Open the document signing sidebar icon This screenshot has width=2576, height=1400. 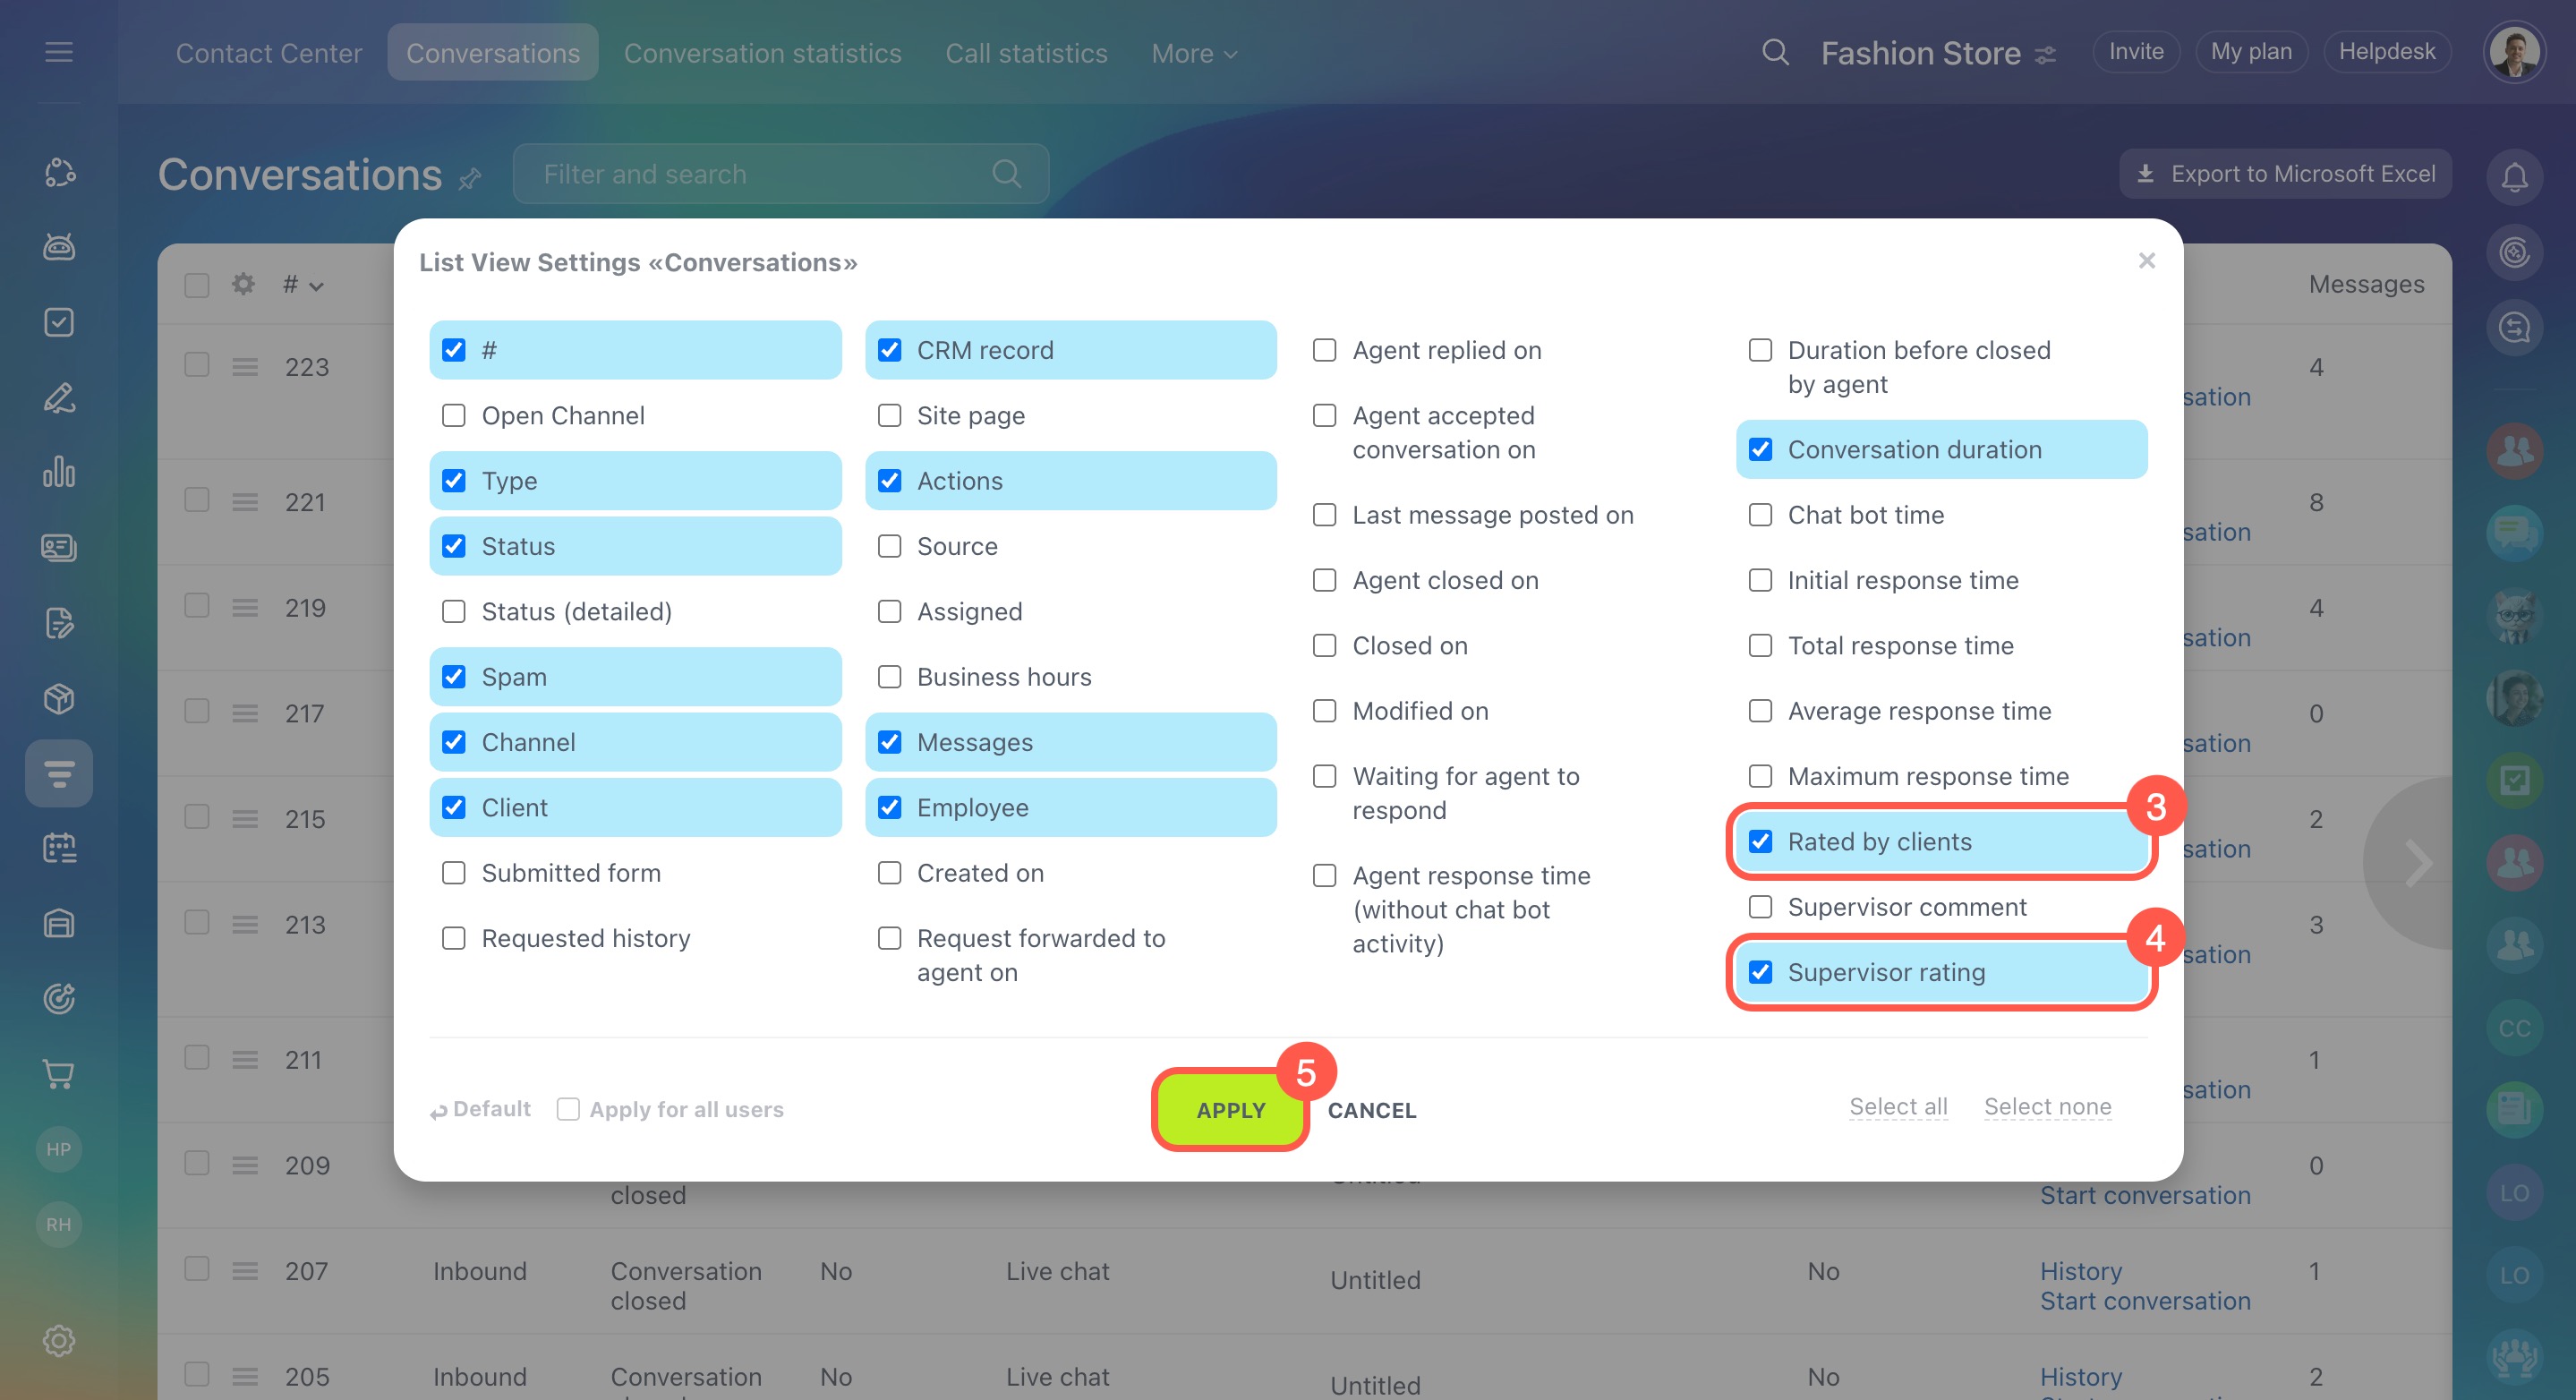59,623
